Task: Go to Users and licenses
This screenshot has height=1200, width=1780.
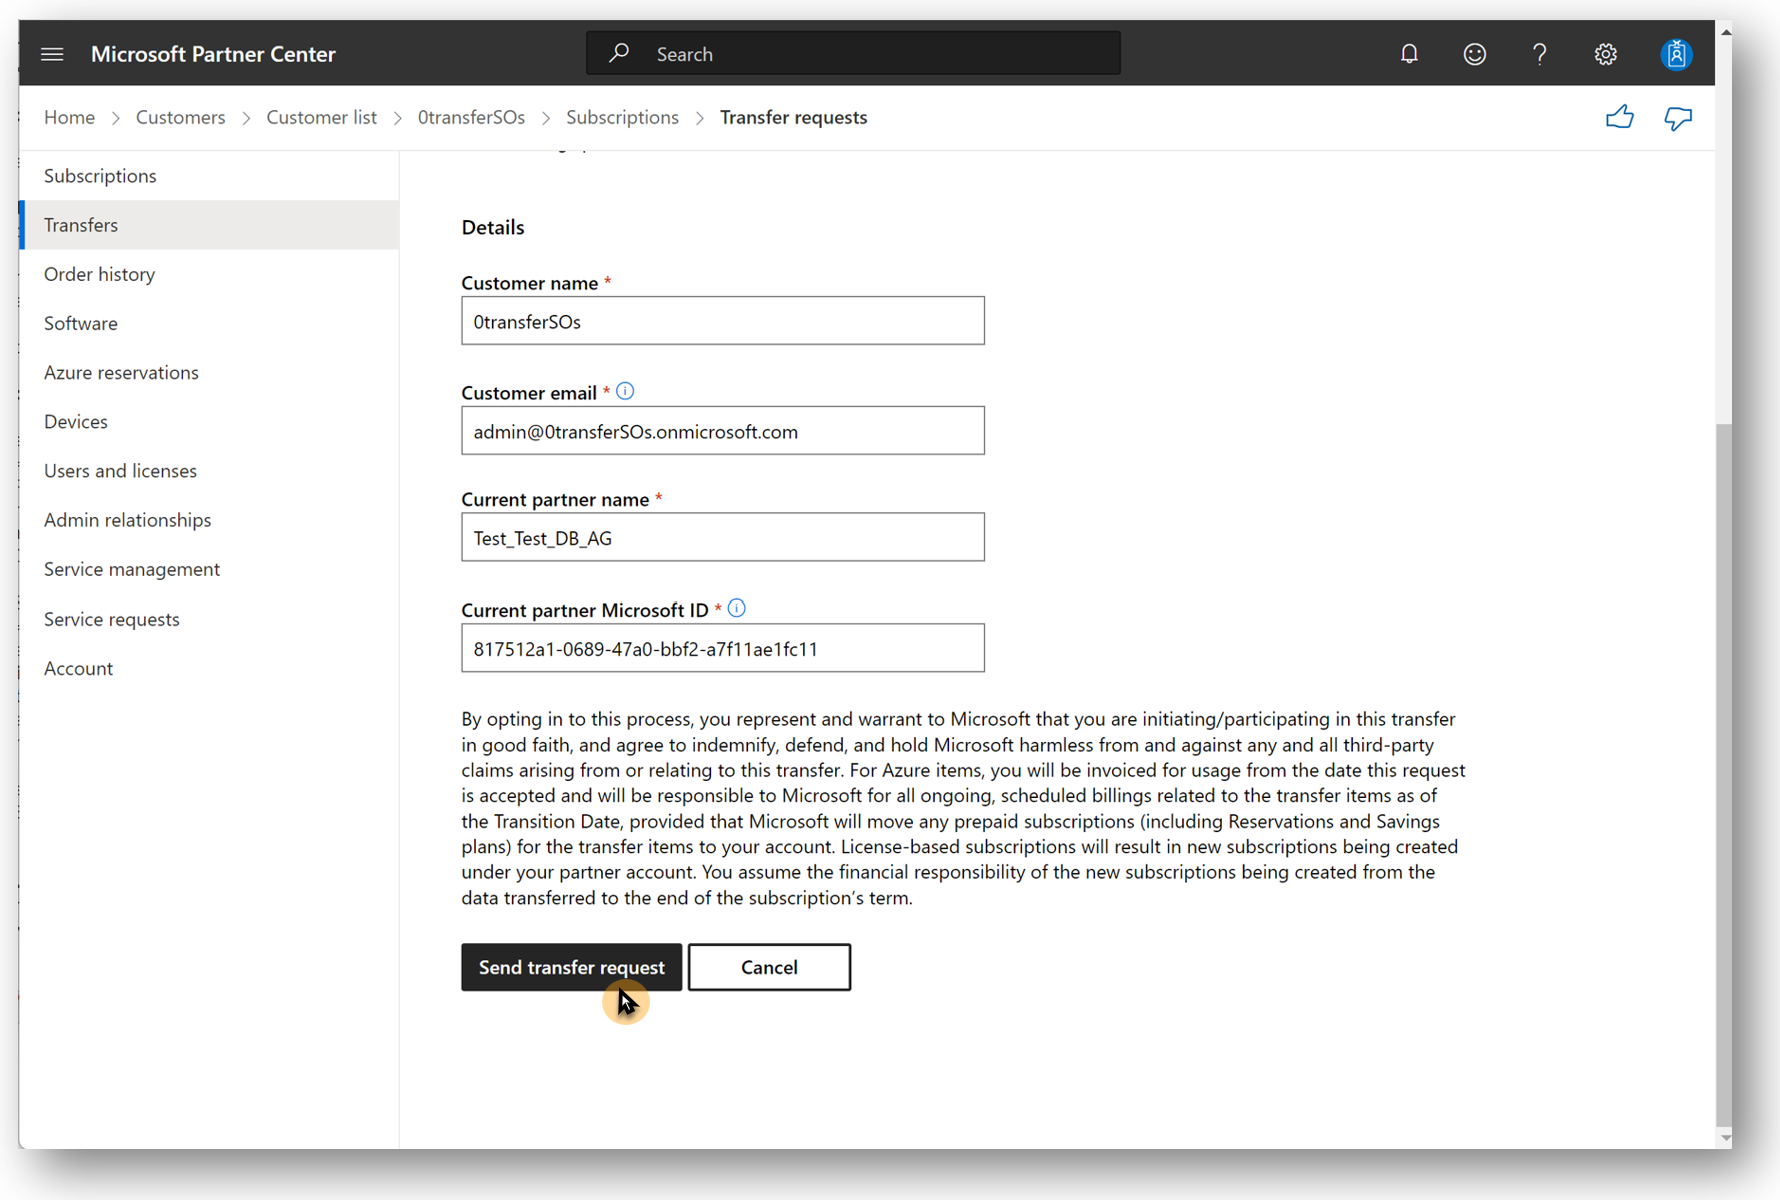Action: (x=120, y=470)
